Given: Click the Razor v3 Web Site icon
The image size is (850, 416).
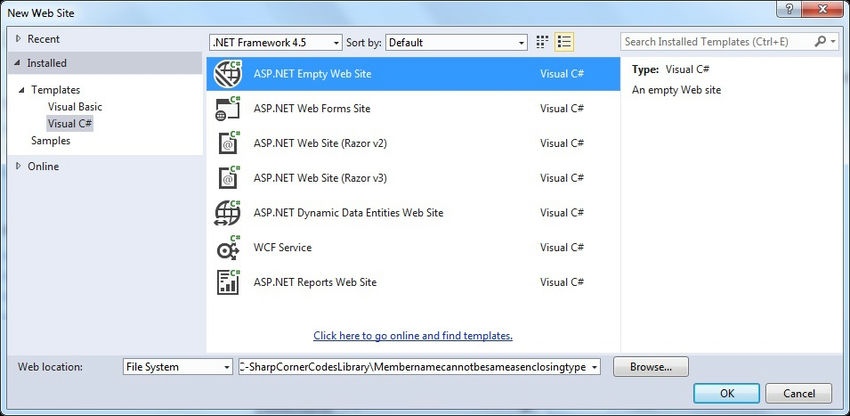Looking at the screenshot, I should (229, 178).
